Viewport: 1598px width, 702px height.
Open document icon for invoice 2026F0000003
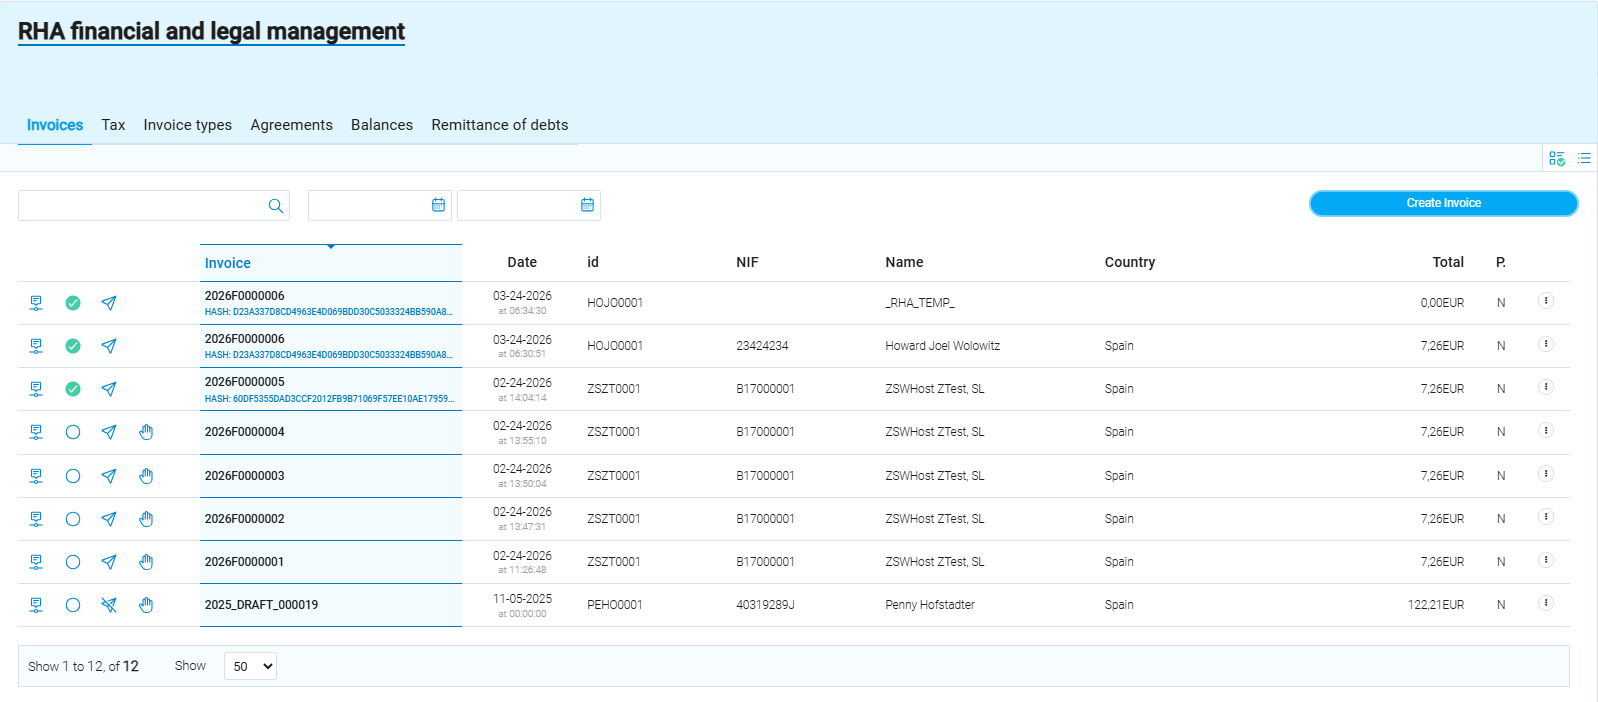[x=36, y=476]
